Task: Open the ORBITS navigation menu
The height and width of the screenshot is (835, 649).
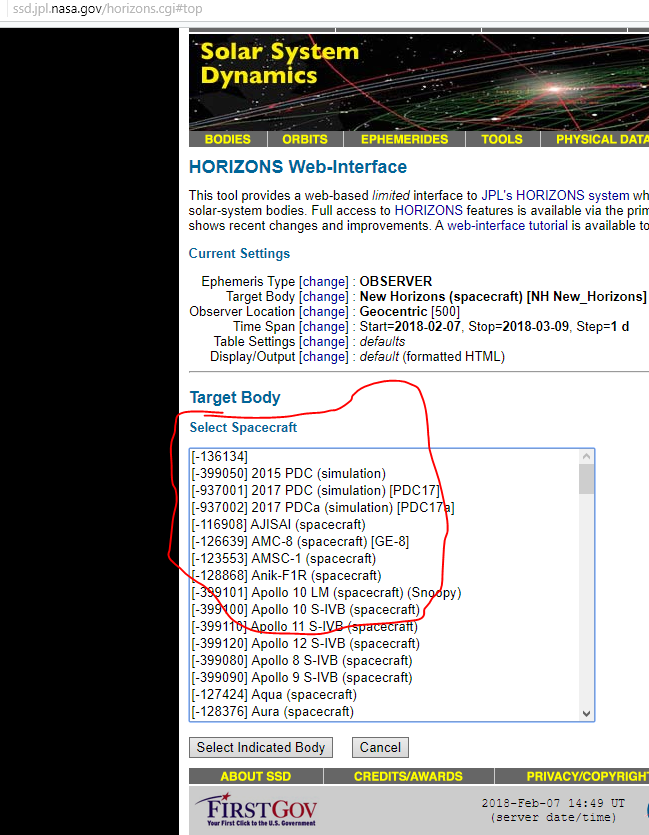Action: [x=305, y=139]
